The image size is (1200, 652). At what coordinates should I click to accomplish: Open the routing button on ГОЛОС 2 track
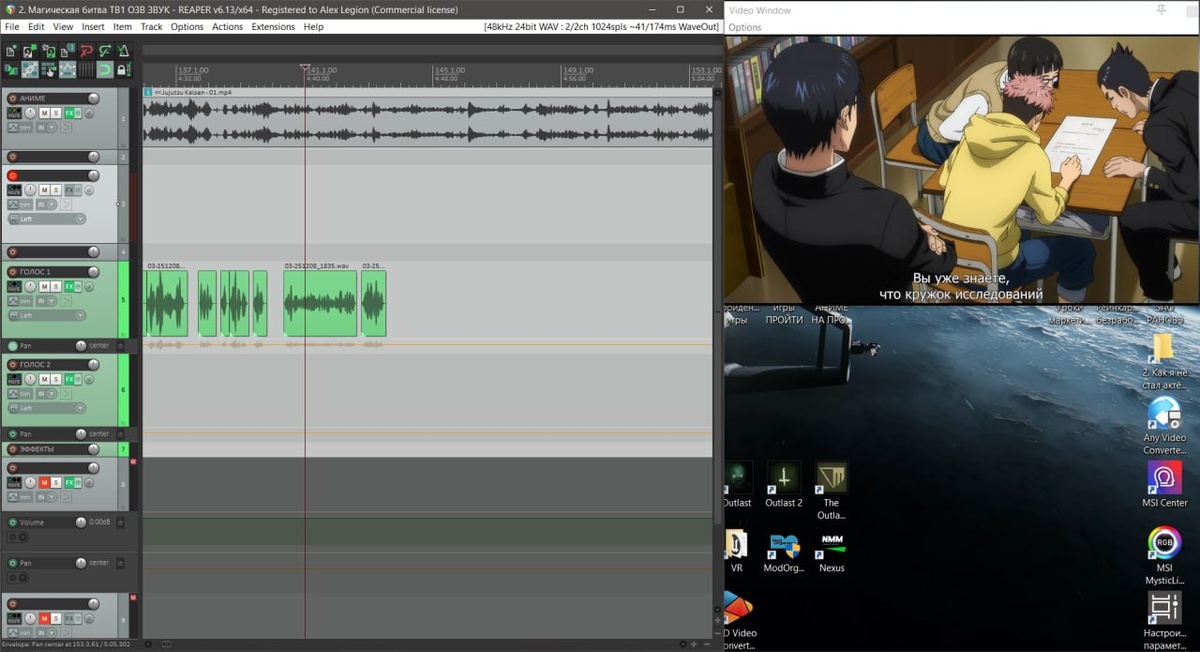coord(14,379)
